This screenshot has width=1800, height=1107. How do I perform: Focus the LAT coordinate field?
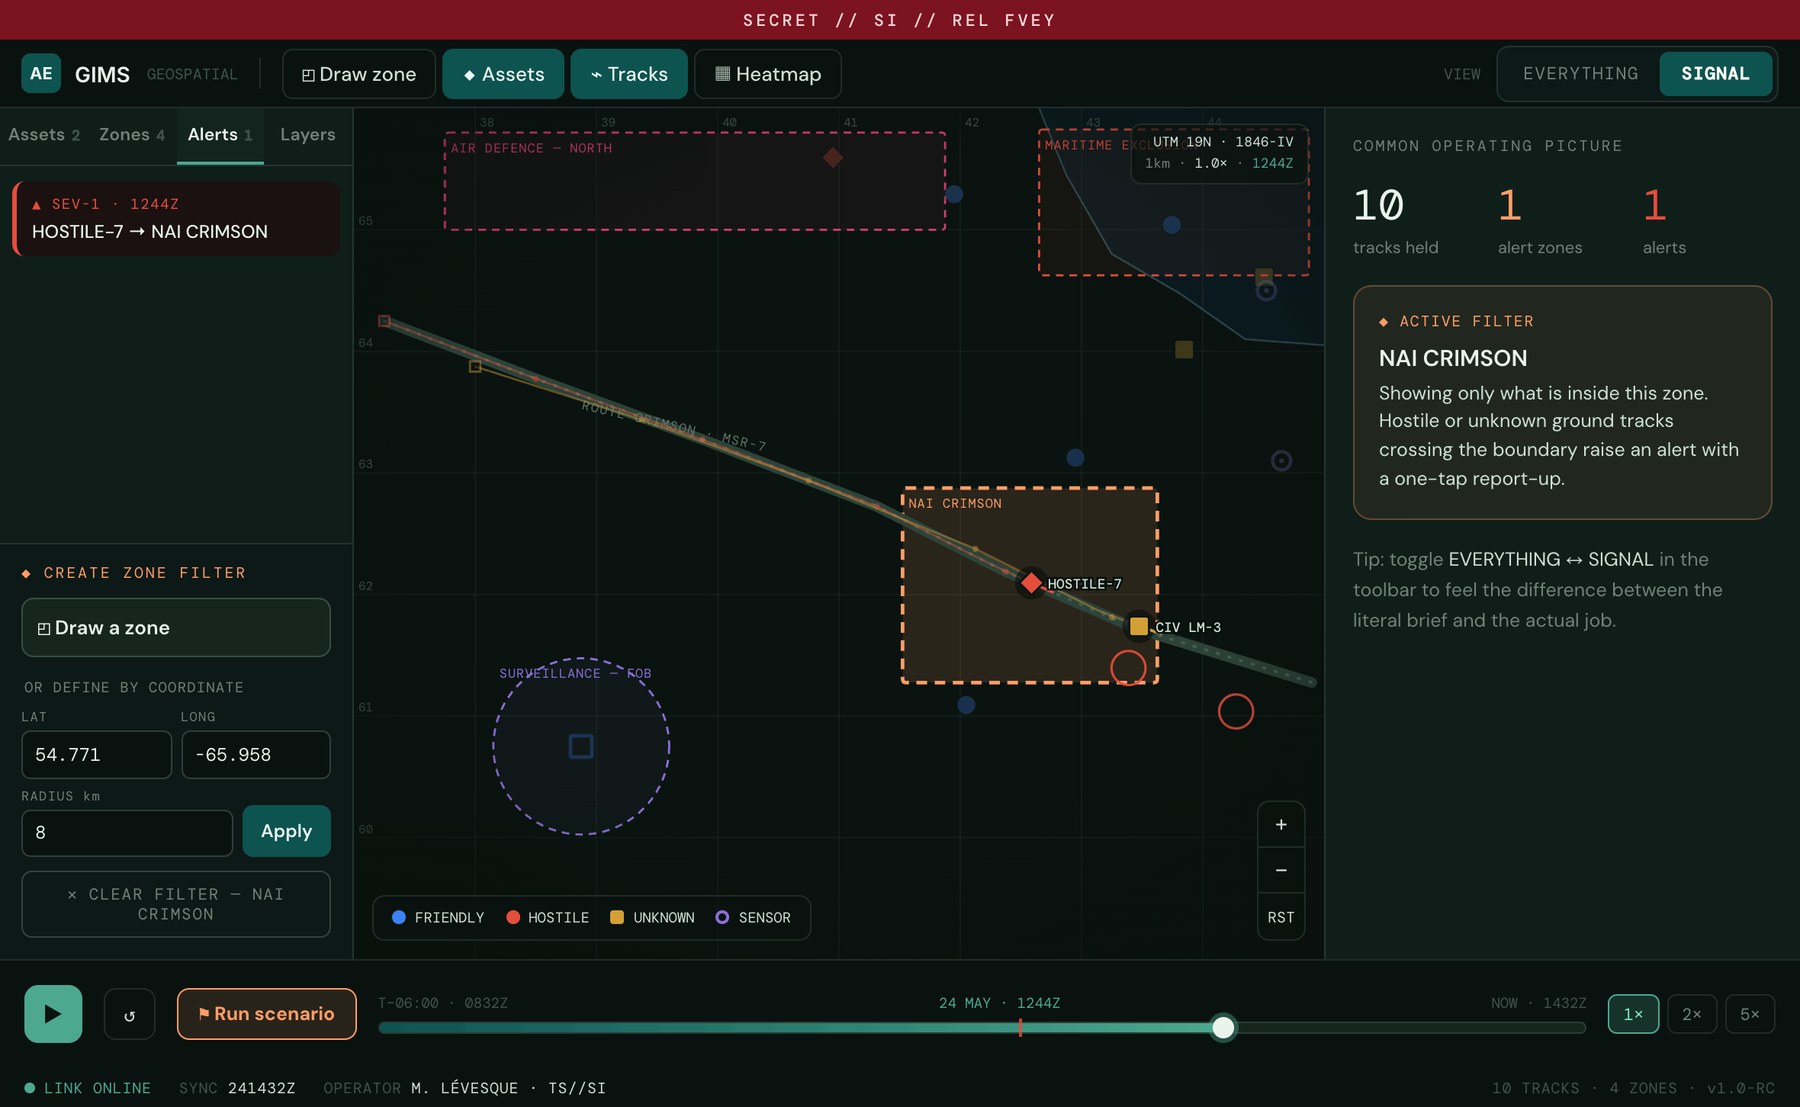click(x=96, y=755)
